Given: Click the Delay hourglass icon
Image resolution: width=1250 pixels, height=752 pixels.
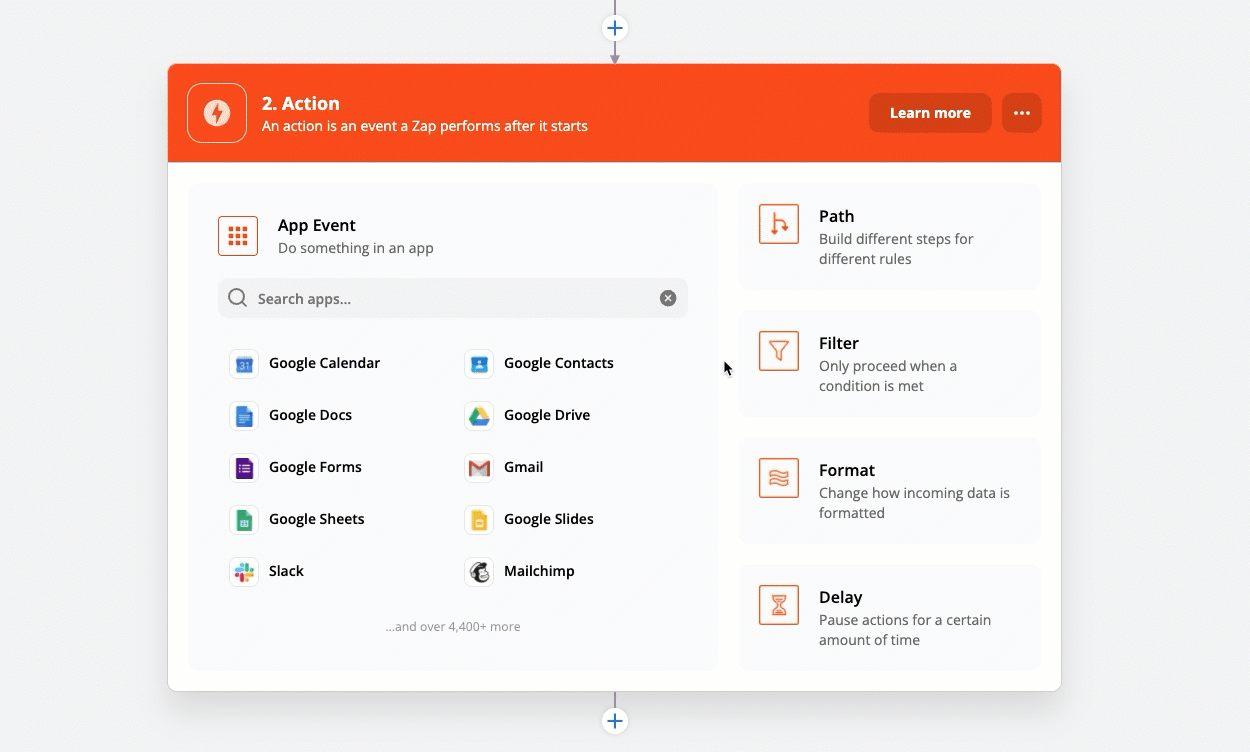Looking at the screenshot, I should point(779,605).
